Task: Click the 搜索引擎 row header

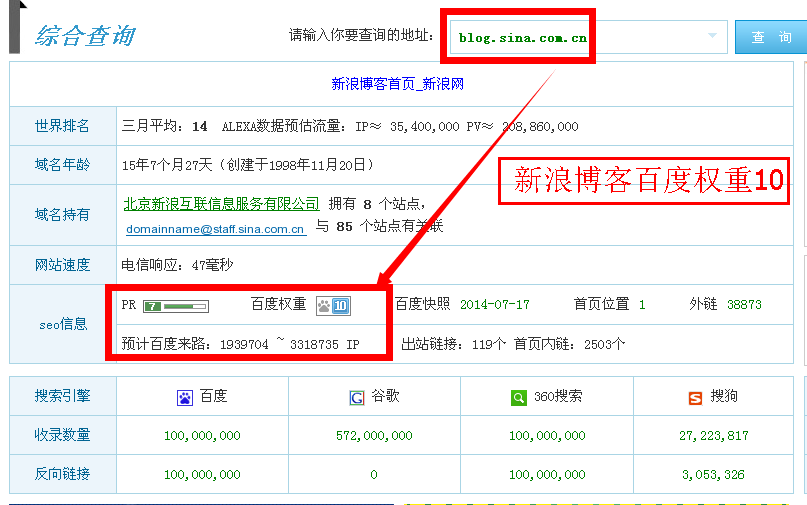Action: coord(62,396)
